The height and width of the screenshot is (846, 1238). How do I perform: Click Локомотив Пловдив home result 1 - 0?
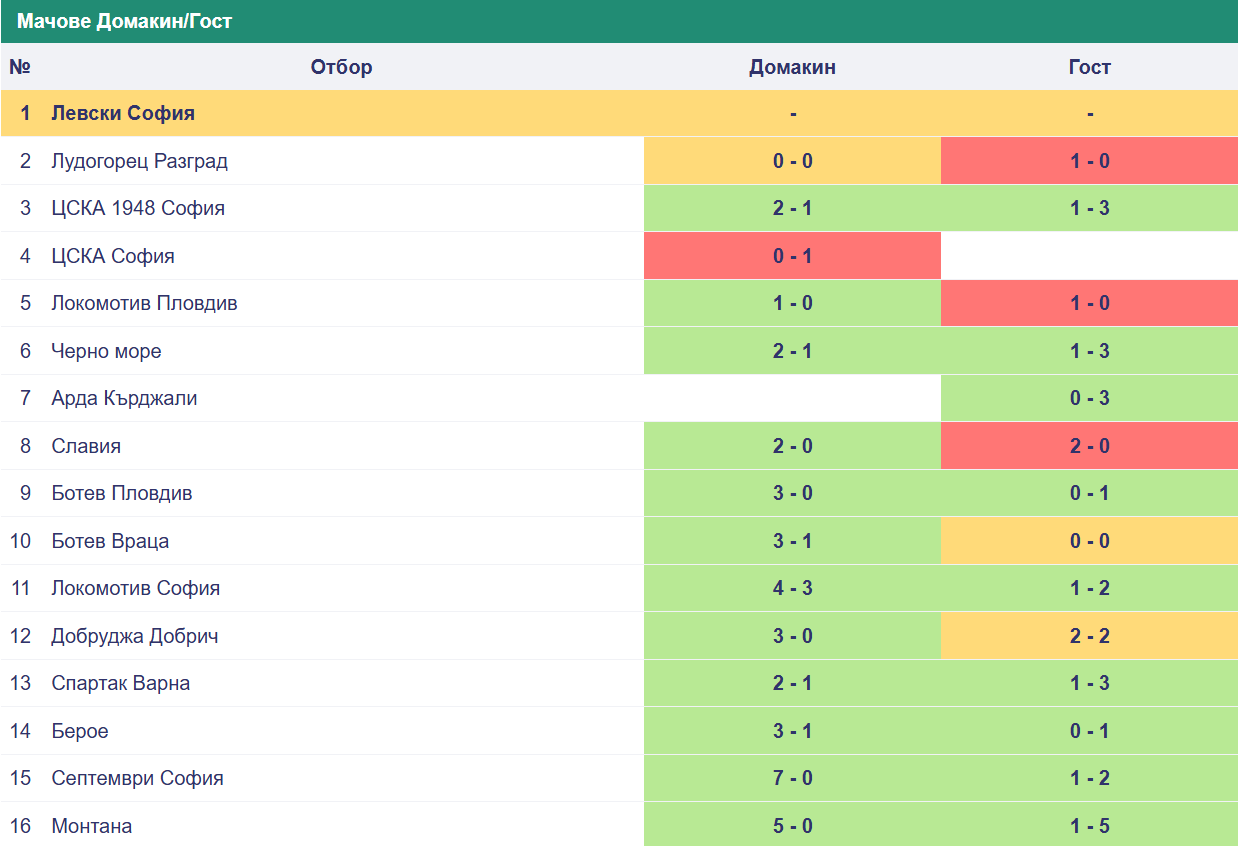pos(792,303)
